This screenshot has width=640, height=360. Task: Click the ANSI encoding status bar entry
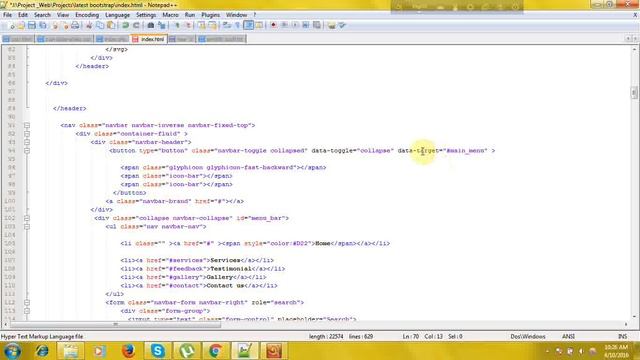tap(568, 337)
